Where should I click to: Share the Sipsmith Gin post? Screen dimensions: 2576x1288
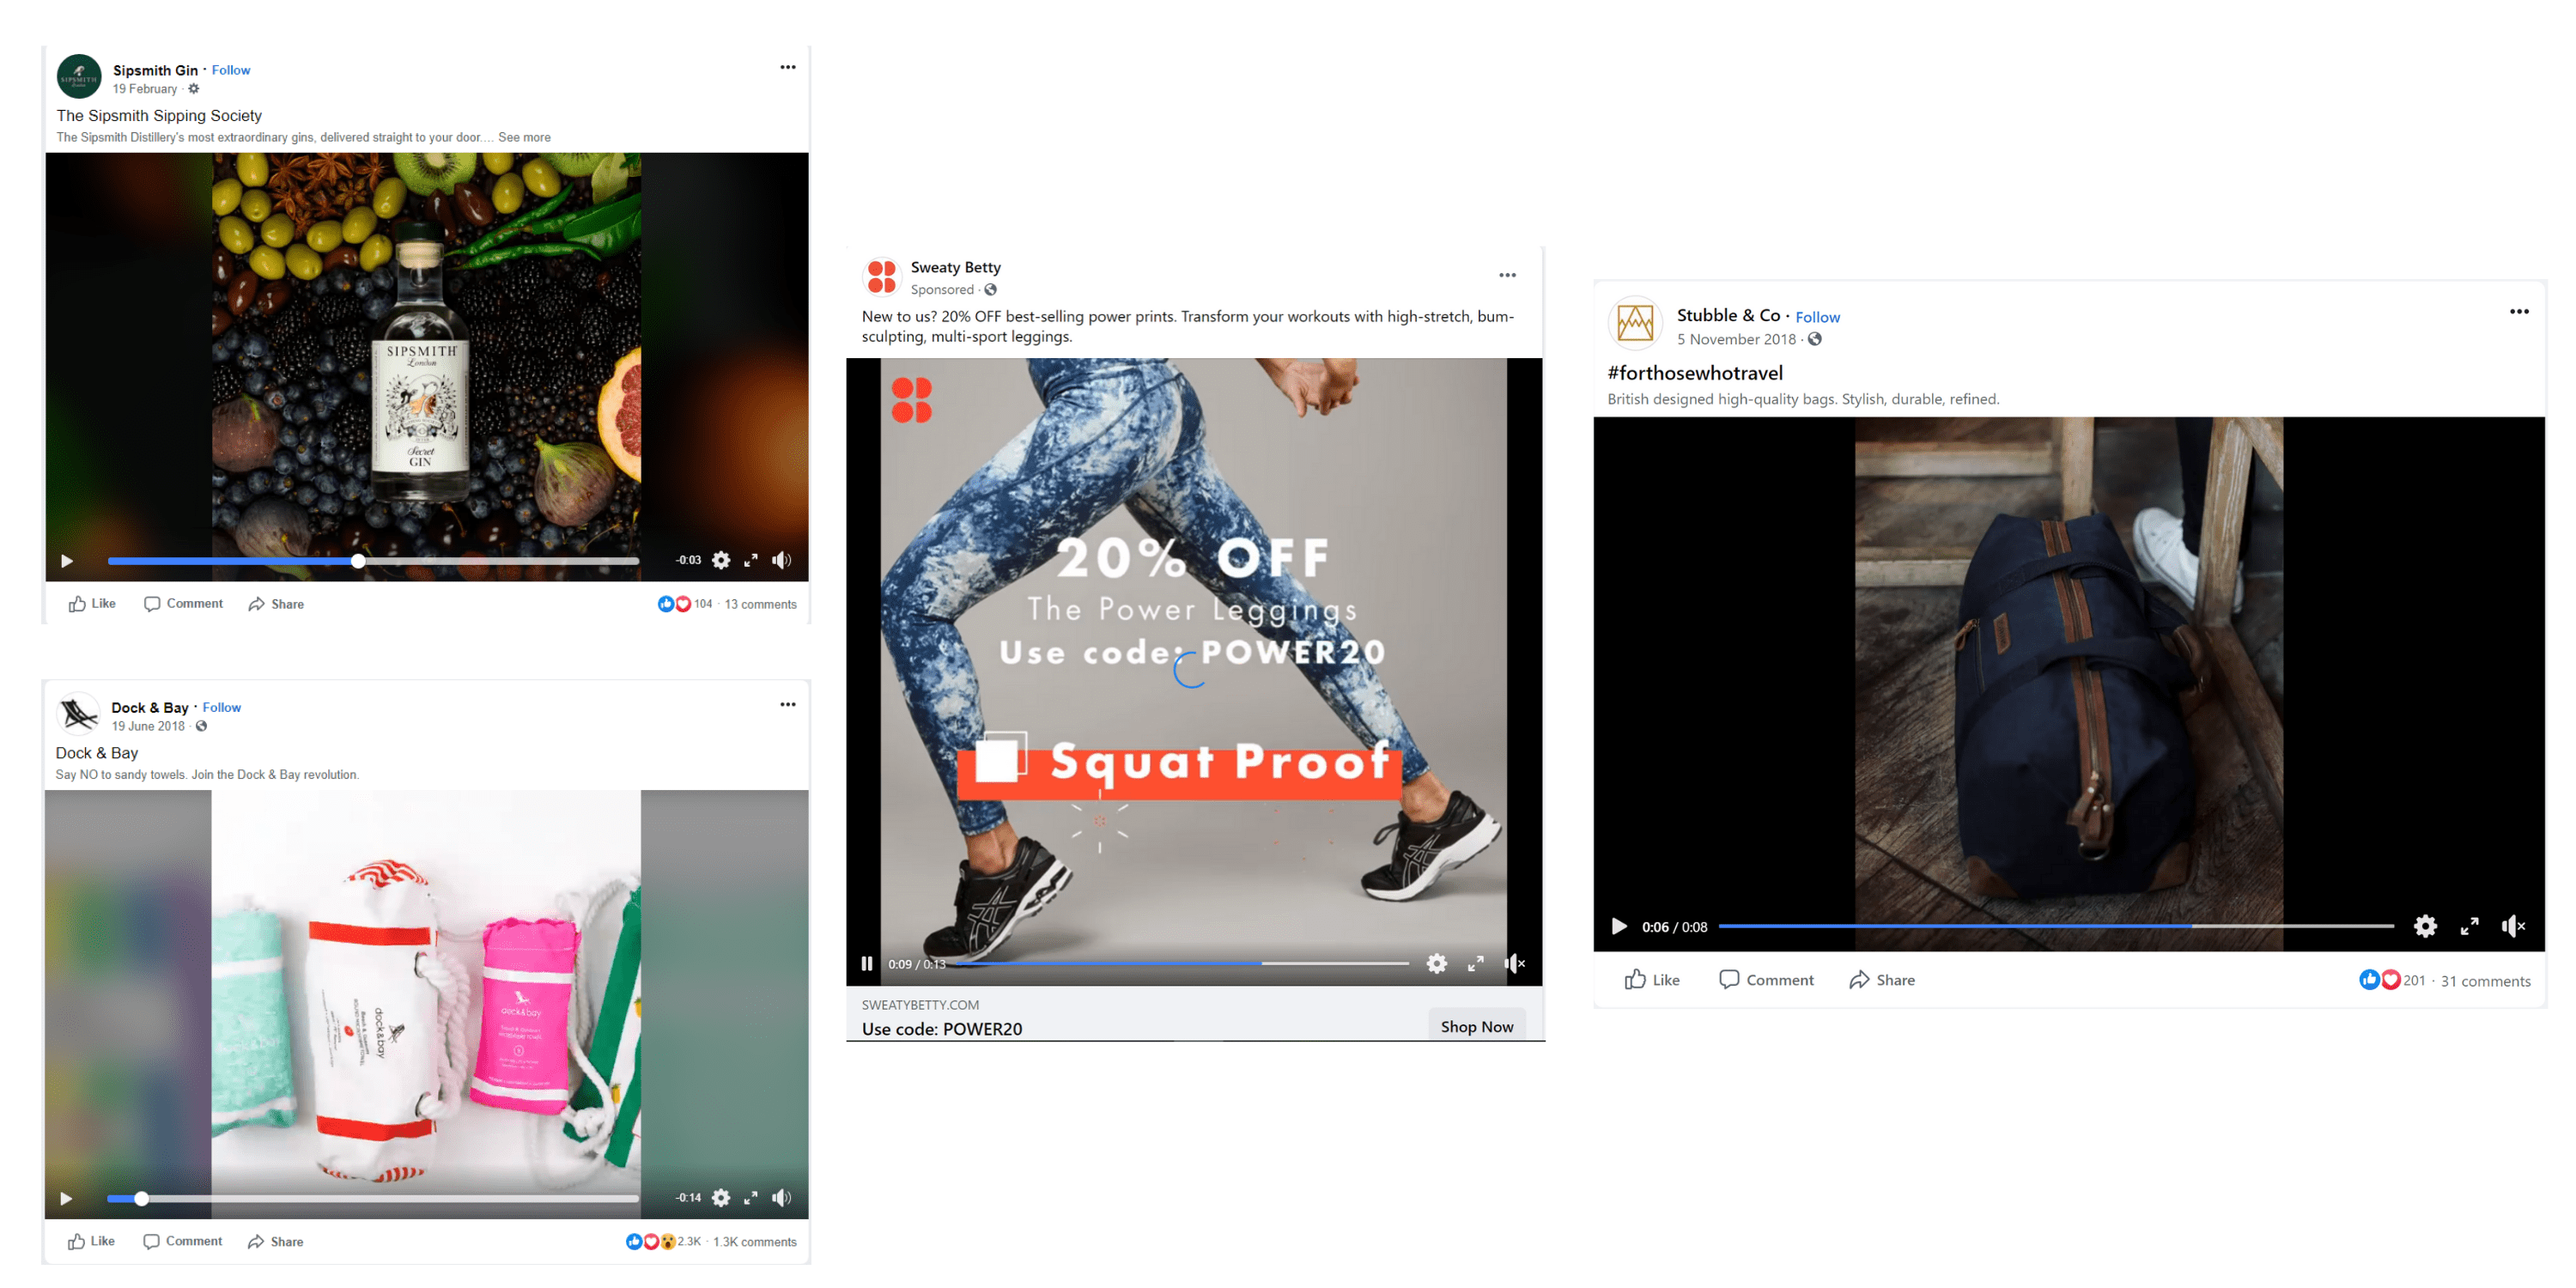point(276,604)
